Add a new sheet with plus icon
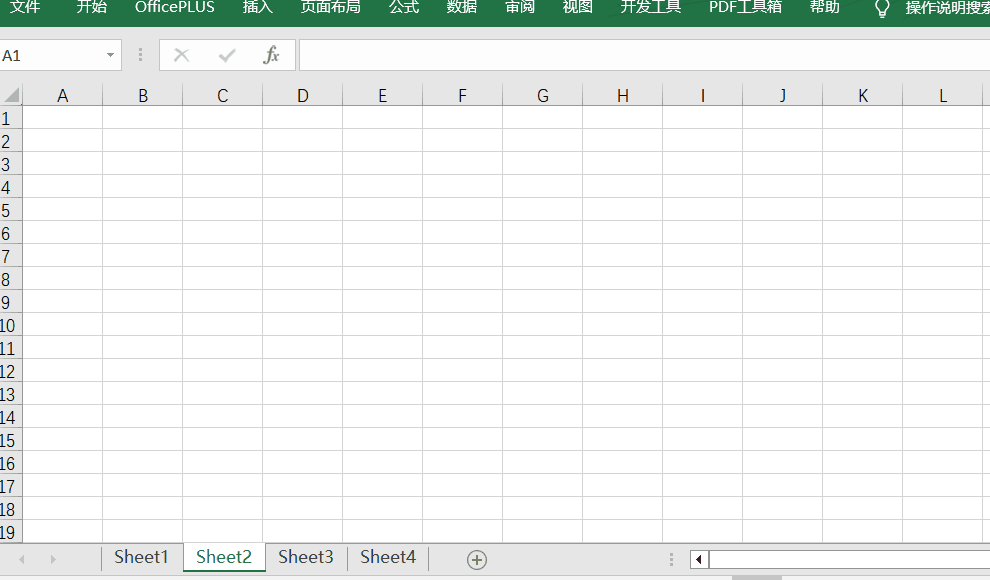The image size is (990, 580). 477,559
